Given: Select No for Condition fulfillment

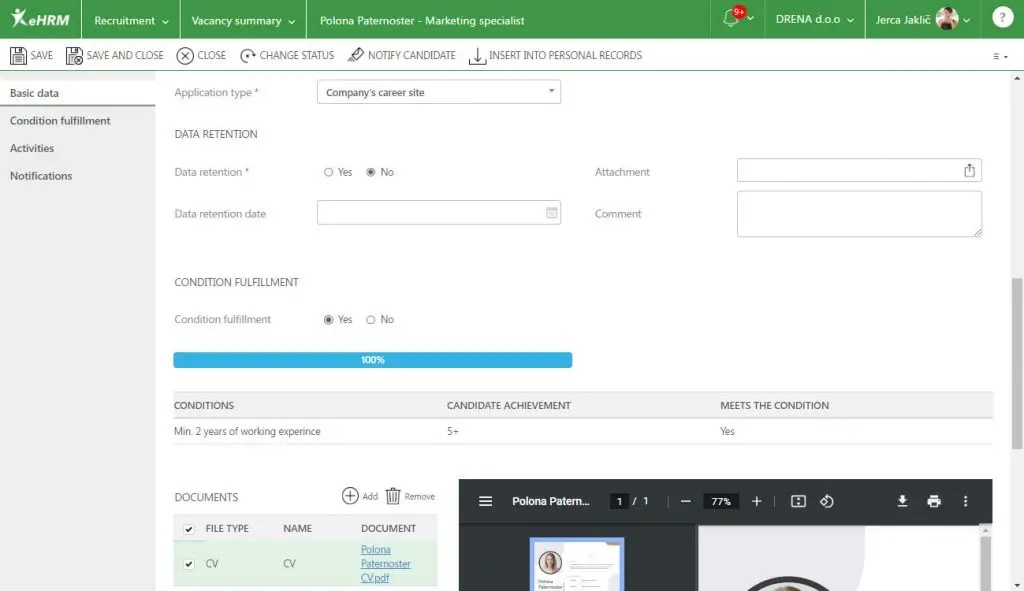Looking at the screenshot, I should pos(371,319).
